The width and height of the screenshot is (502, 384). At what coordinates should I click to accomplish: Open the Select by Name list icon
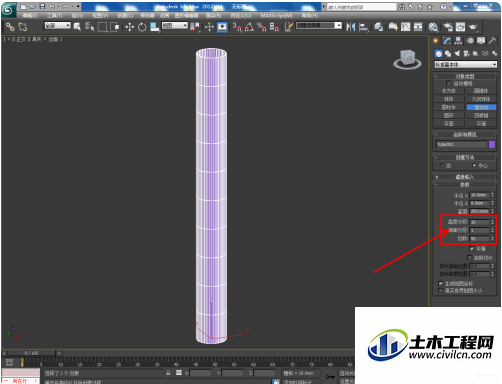tap(89, 27)
